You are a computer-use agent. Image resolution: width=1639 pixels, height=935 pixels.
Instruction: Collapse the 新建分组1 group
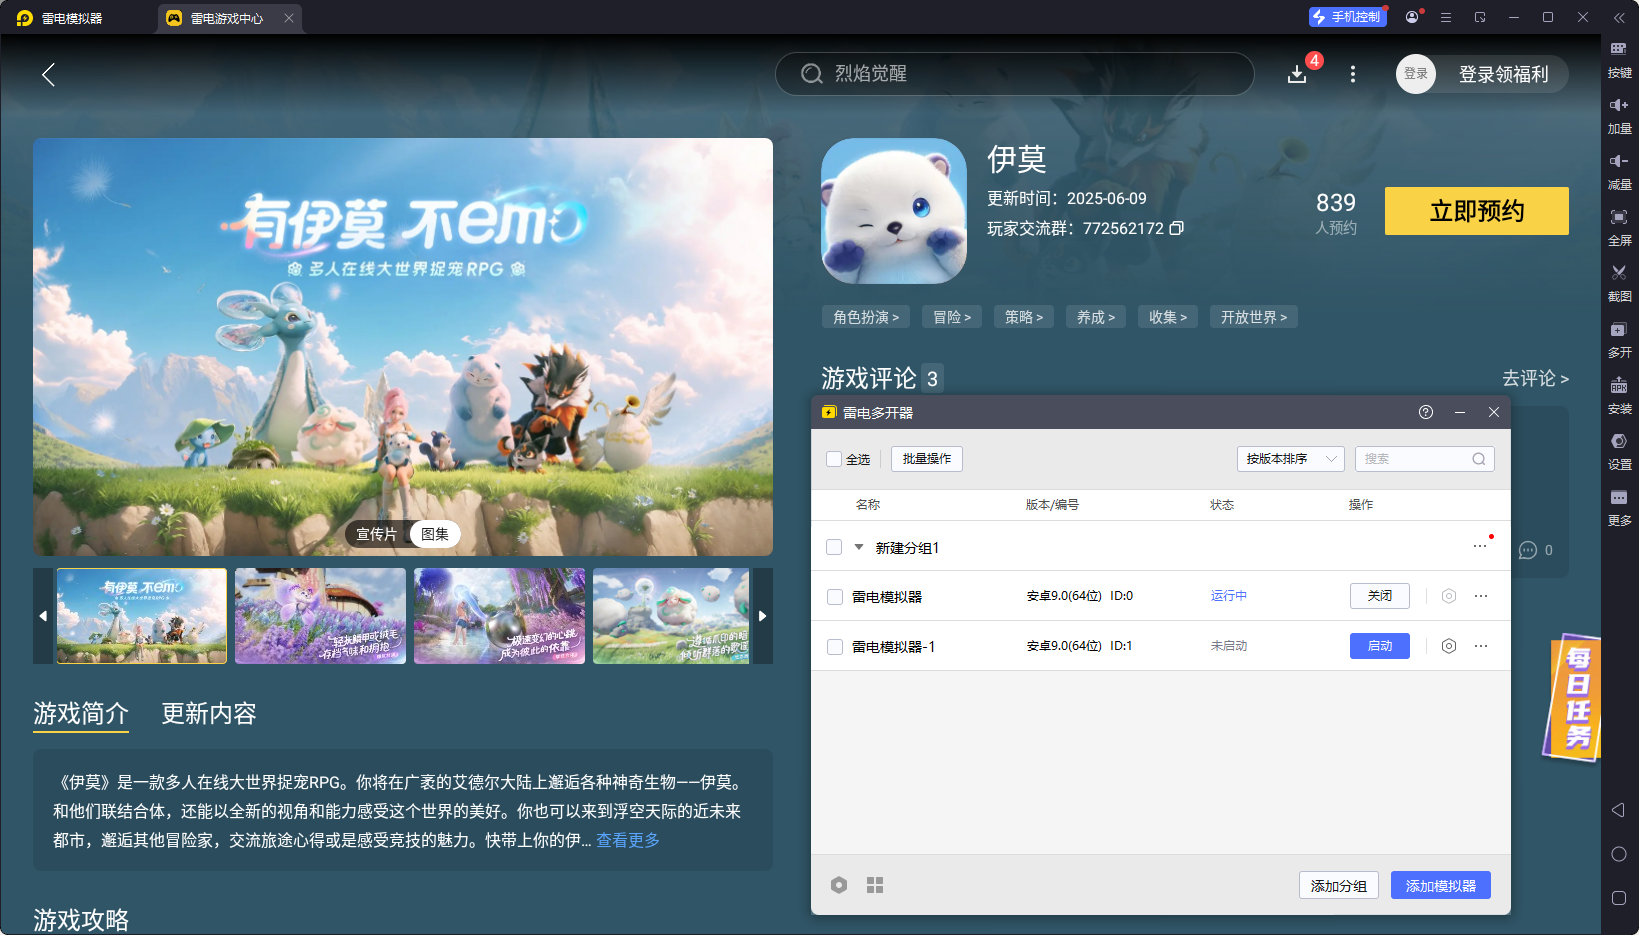pos(858,547)
